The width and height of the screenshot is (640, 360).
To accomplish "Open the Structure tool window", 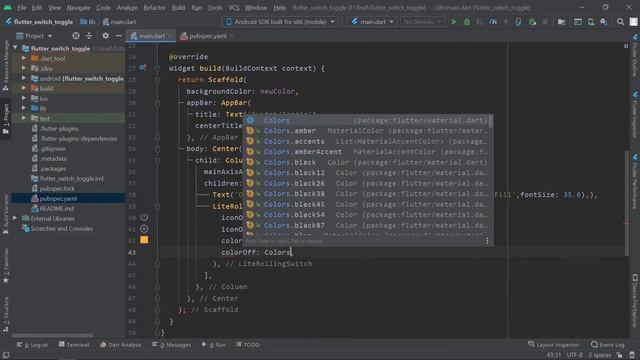I will (6, 313).
